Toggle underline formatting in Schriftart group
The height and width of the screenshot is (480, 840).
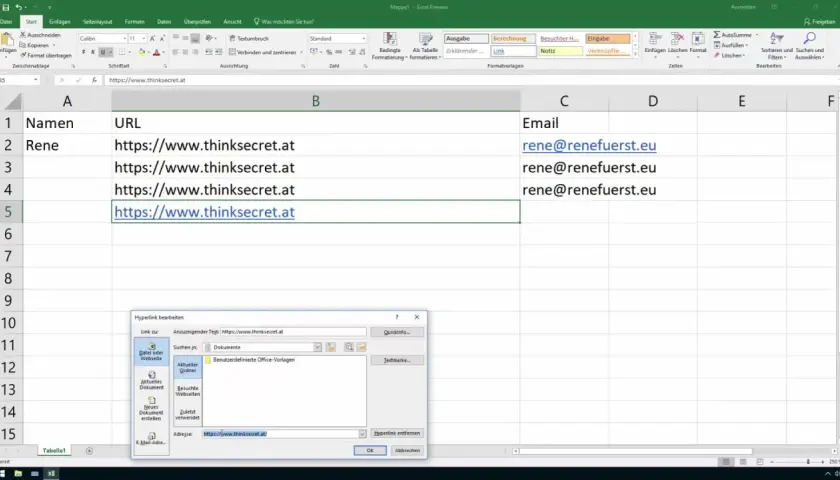[x=102, y=52]
